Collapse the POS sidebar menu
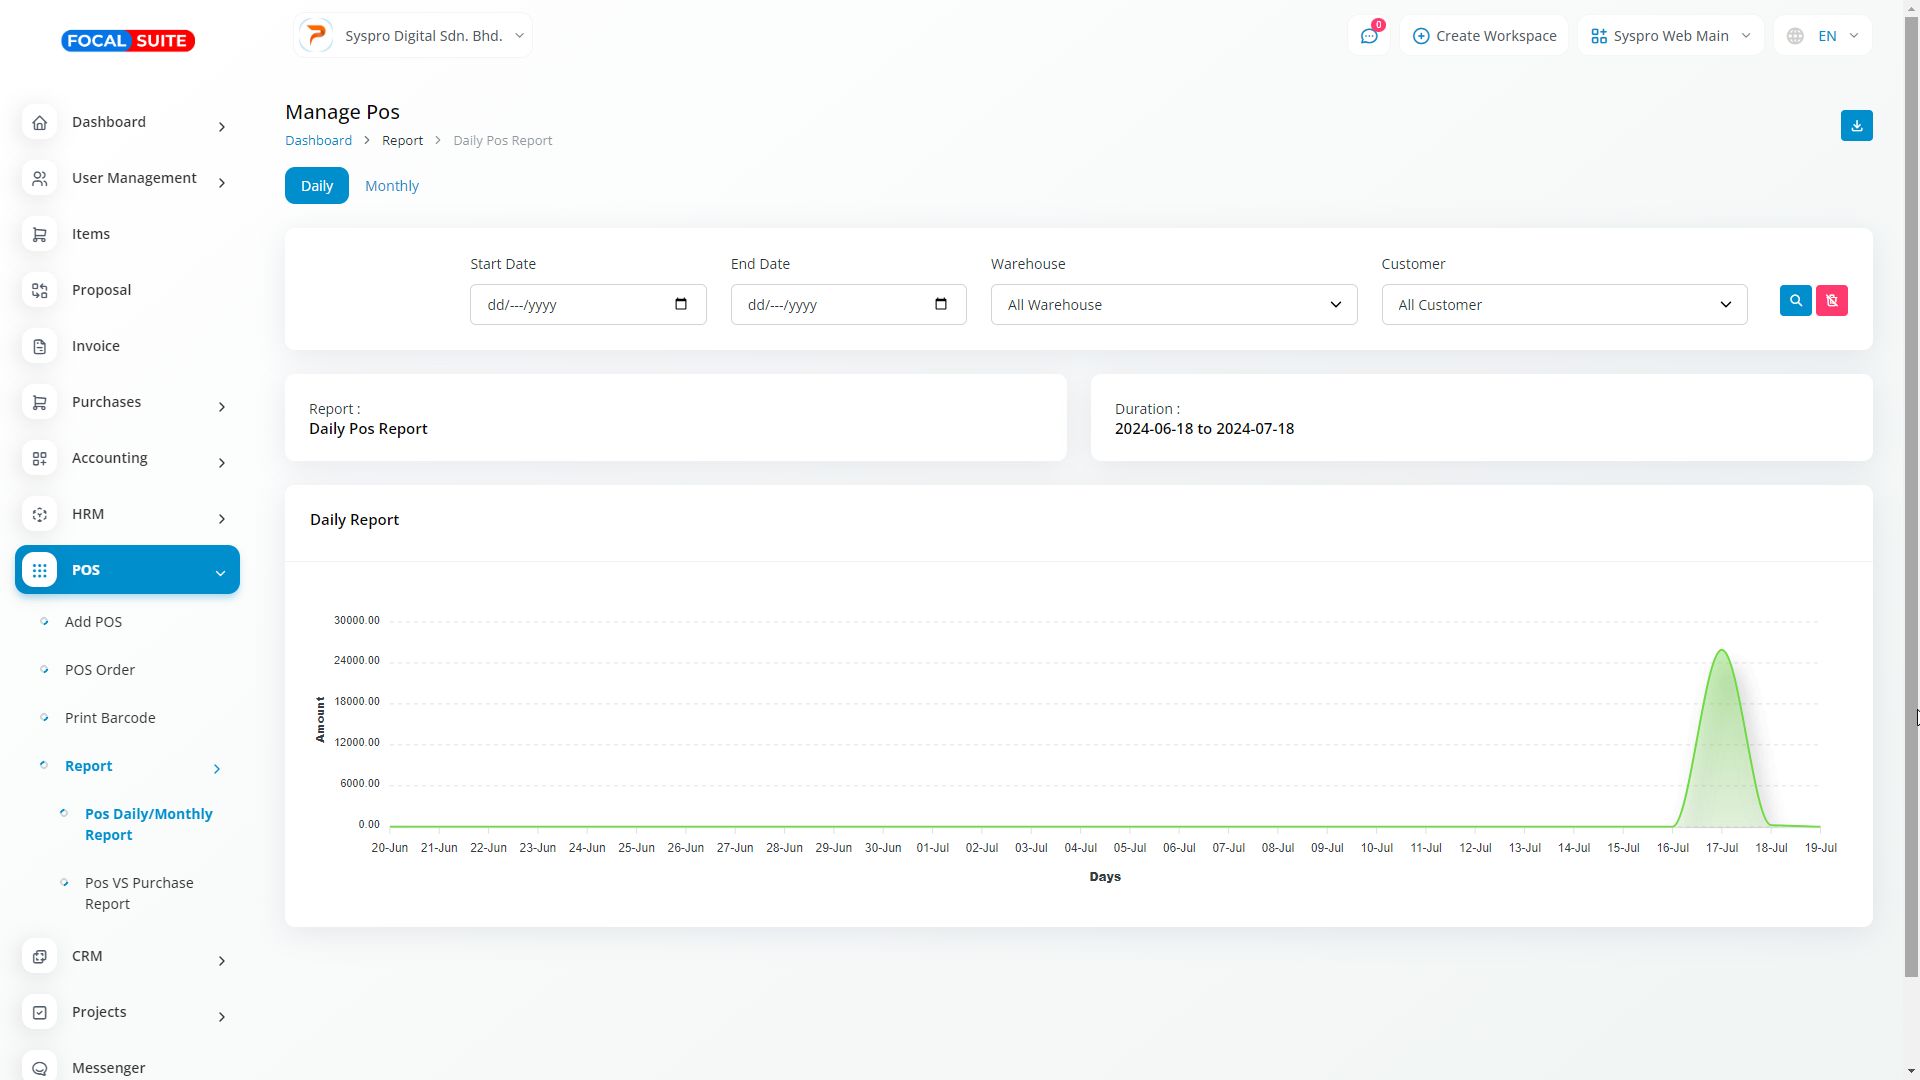 pos(127,570)
